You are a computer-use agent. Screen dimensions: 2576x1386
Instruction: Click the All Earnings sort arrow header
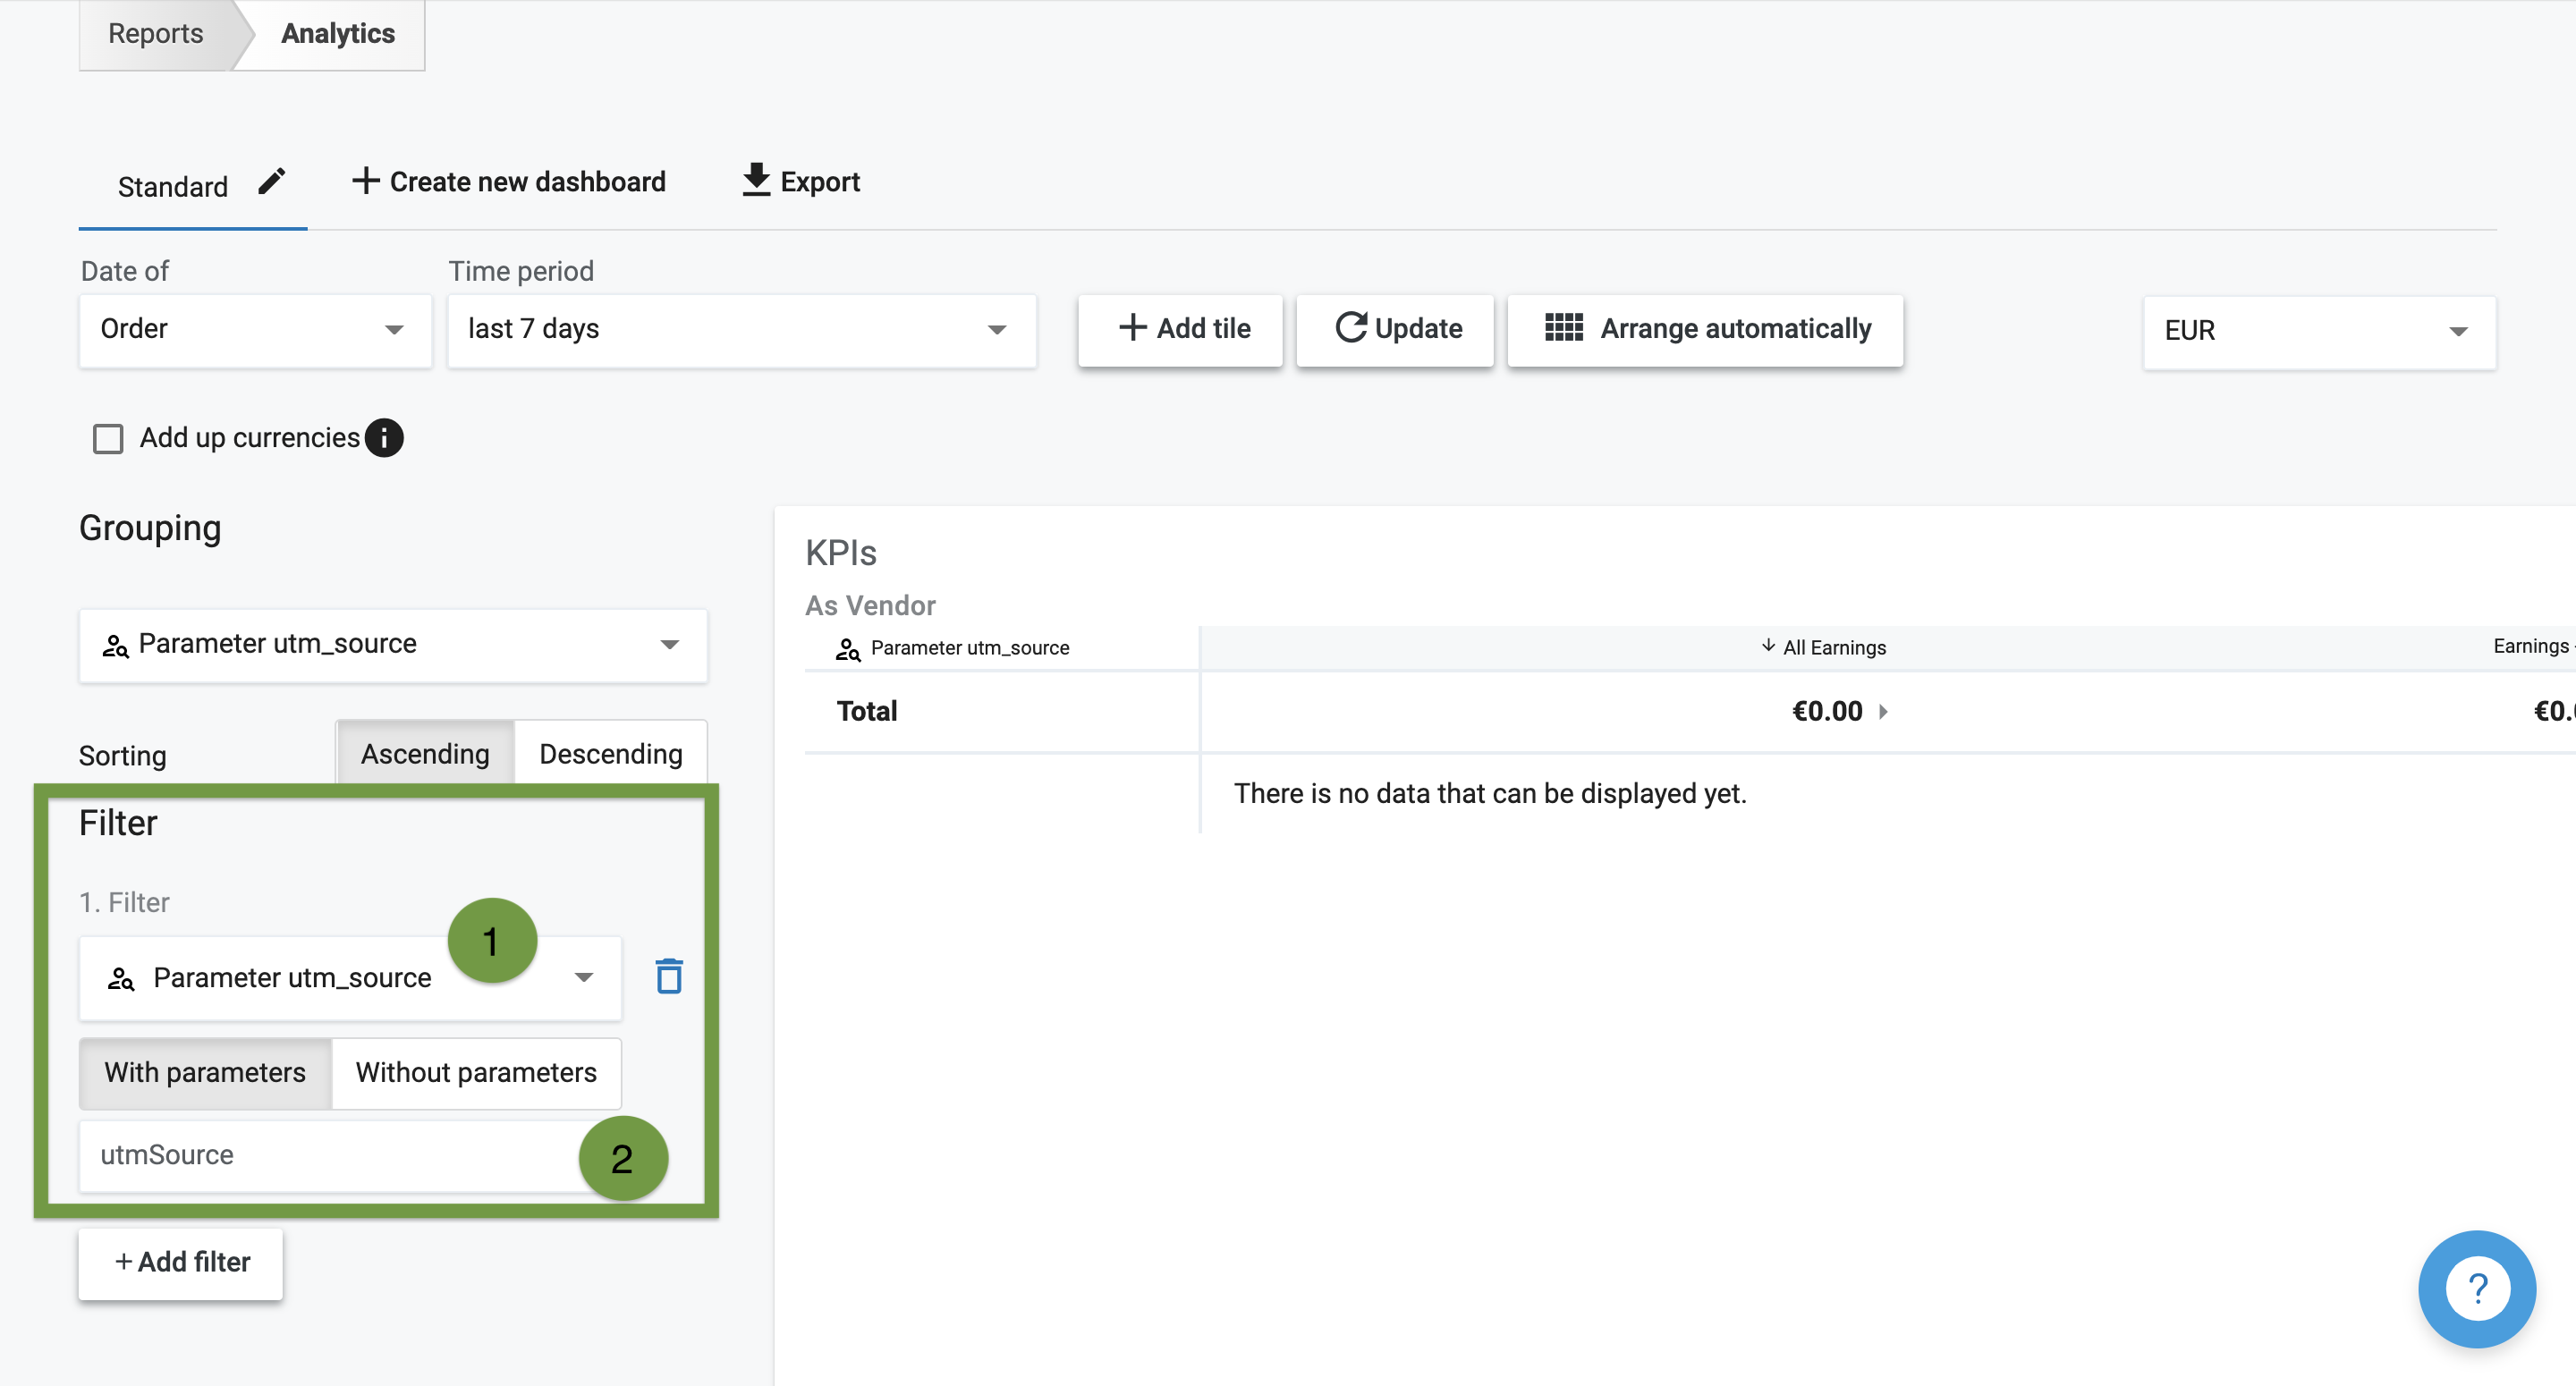tap(1823, 647)
